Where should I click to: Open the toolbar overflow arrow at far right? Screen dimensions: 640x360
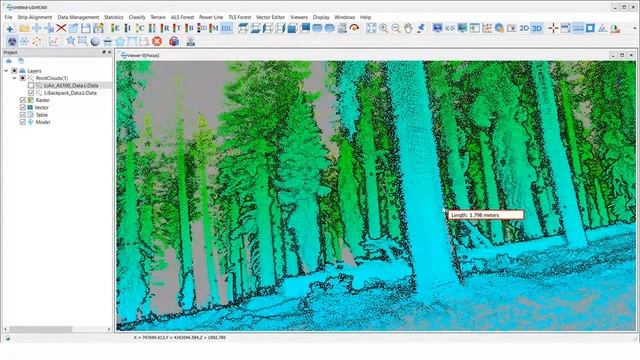pyautogui.click(x=635, y=28)
